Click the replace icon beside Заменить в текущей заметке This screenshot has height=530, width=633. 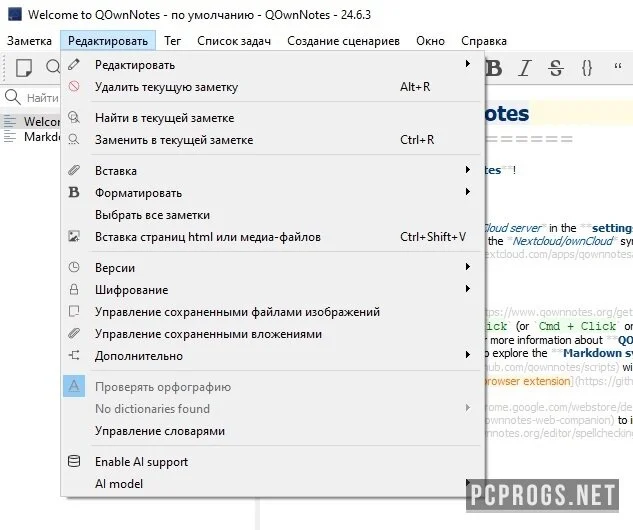coord(74,139)
